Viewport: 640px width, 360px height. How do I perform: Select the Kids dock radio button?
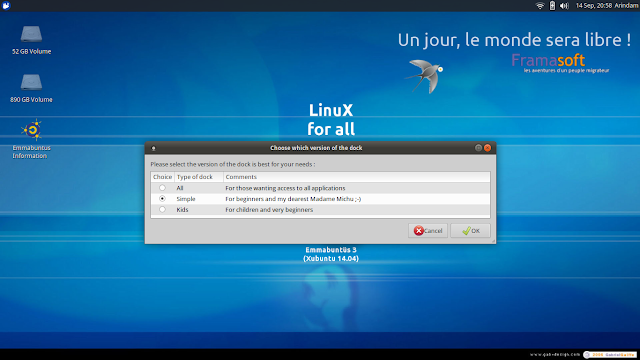coord(162,209)
